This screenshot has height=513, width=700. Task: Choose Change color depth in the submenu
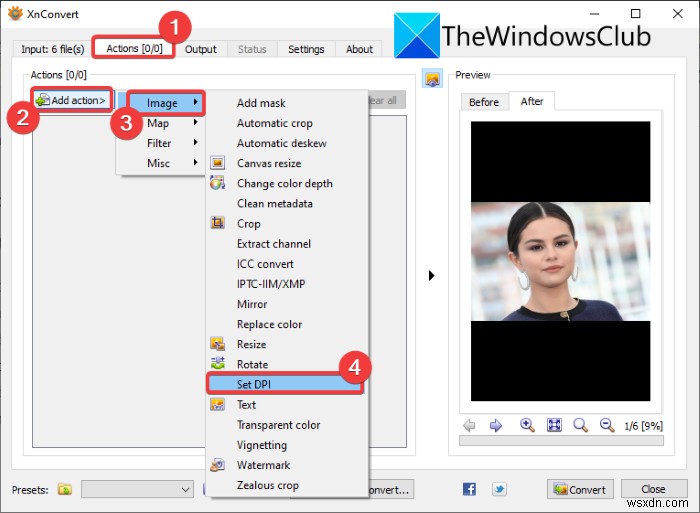(x=287, y=184)
